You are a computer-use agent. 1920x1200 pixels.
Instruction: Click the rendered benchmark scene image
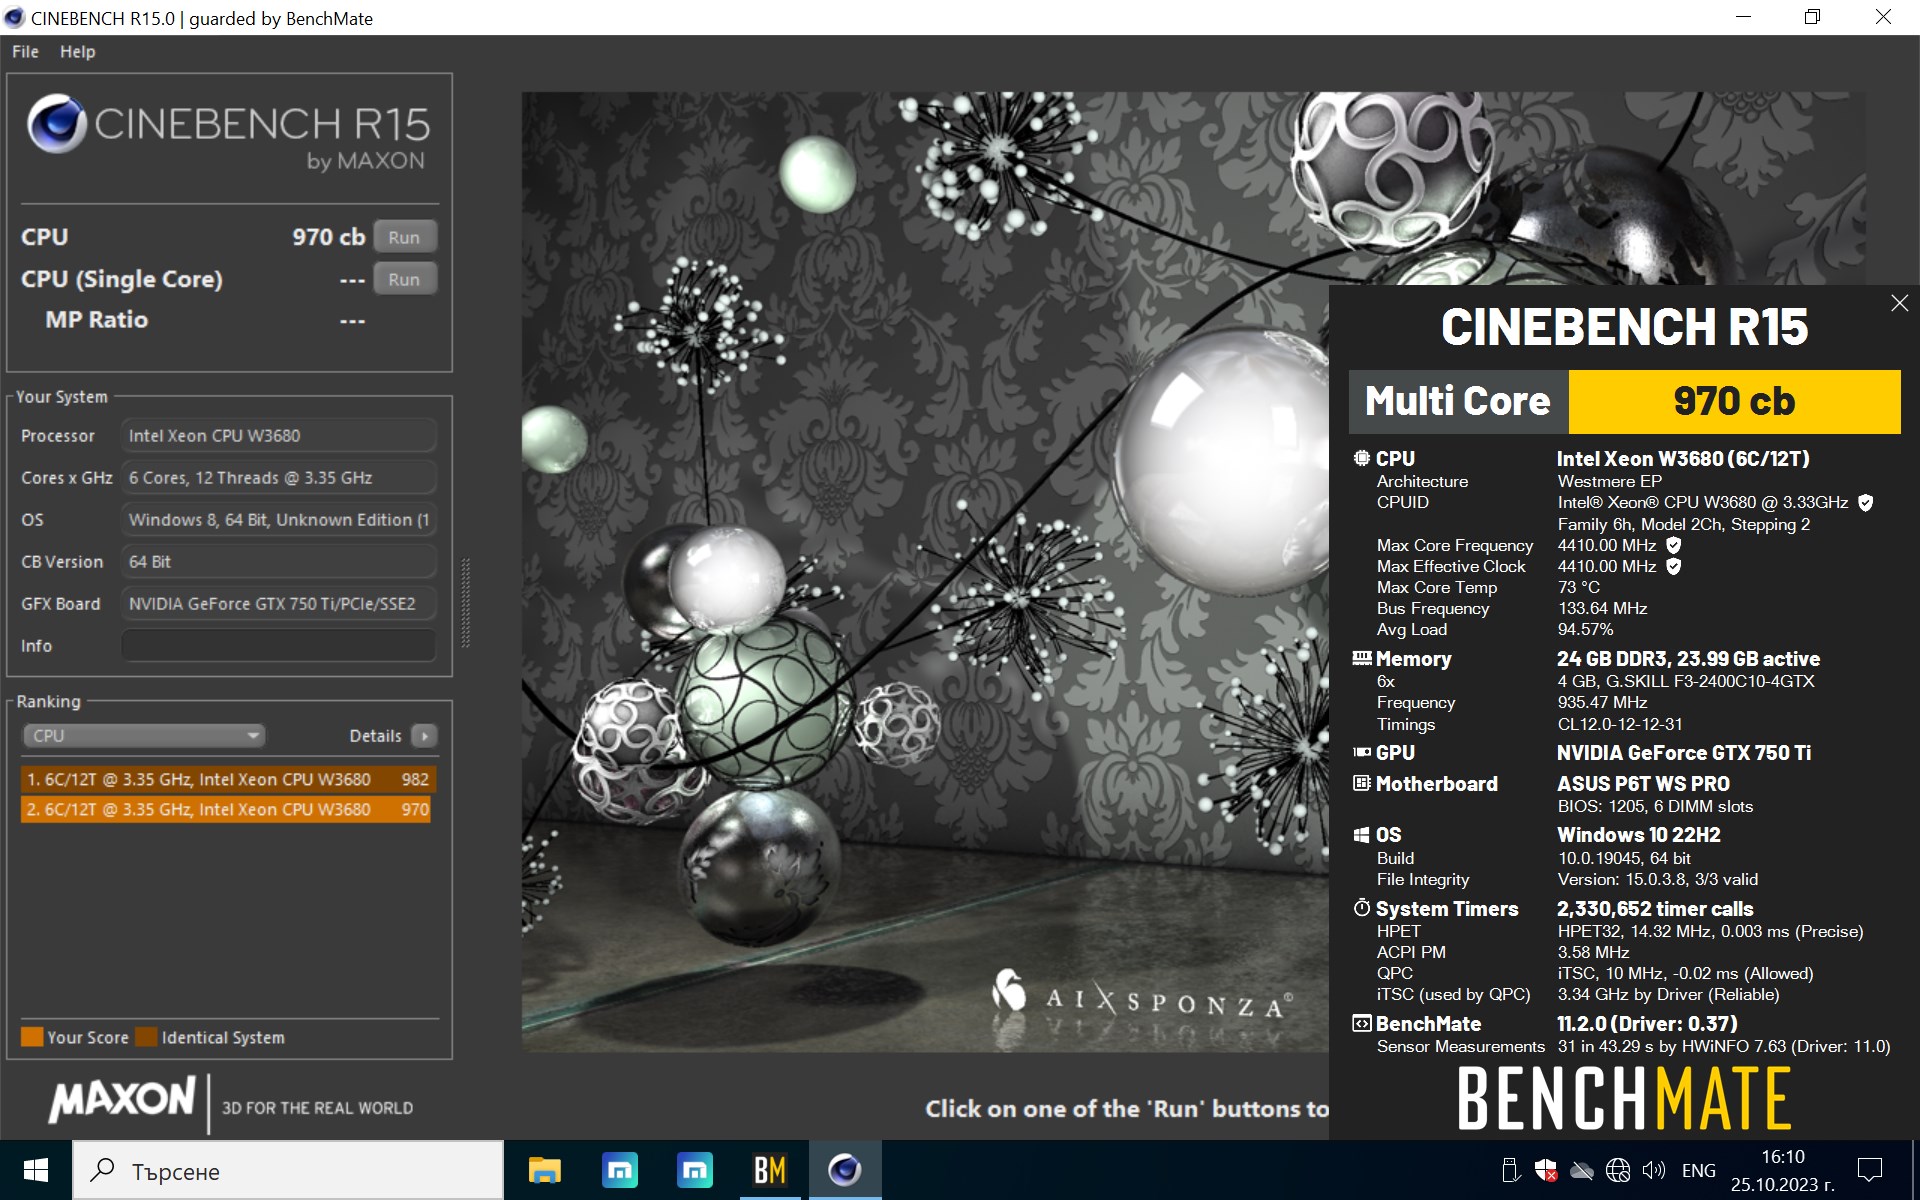924,571
